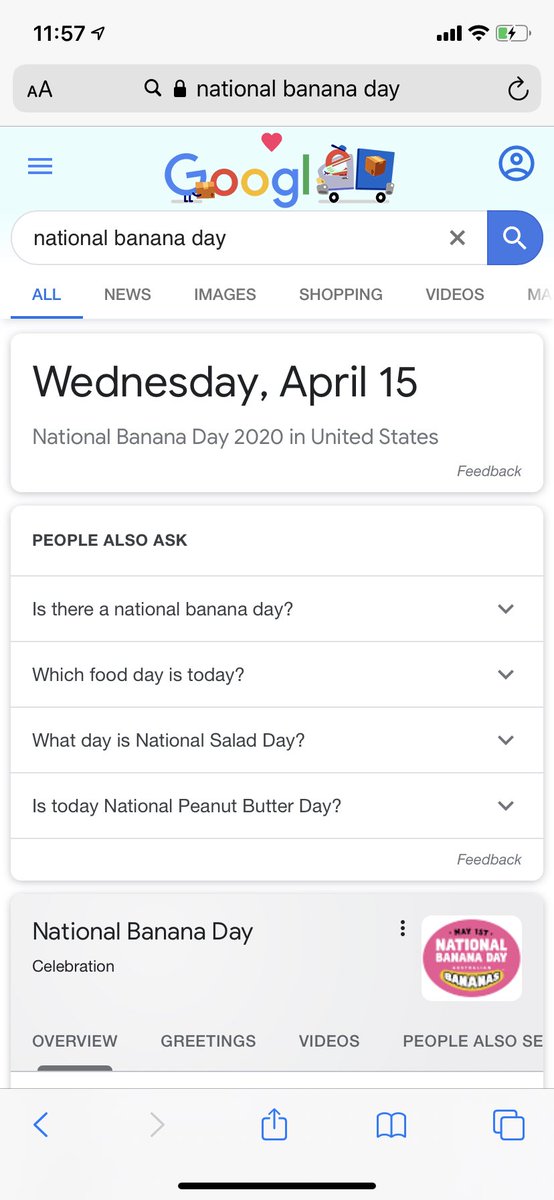Click Feedback link under the date card

[x=489, y=471]
